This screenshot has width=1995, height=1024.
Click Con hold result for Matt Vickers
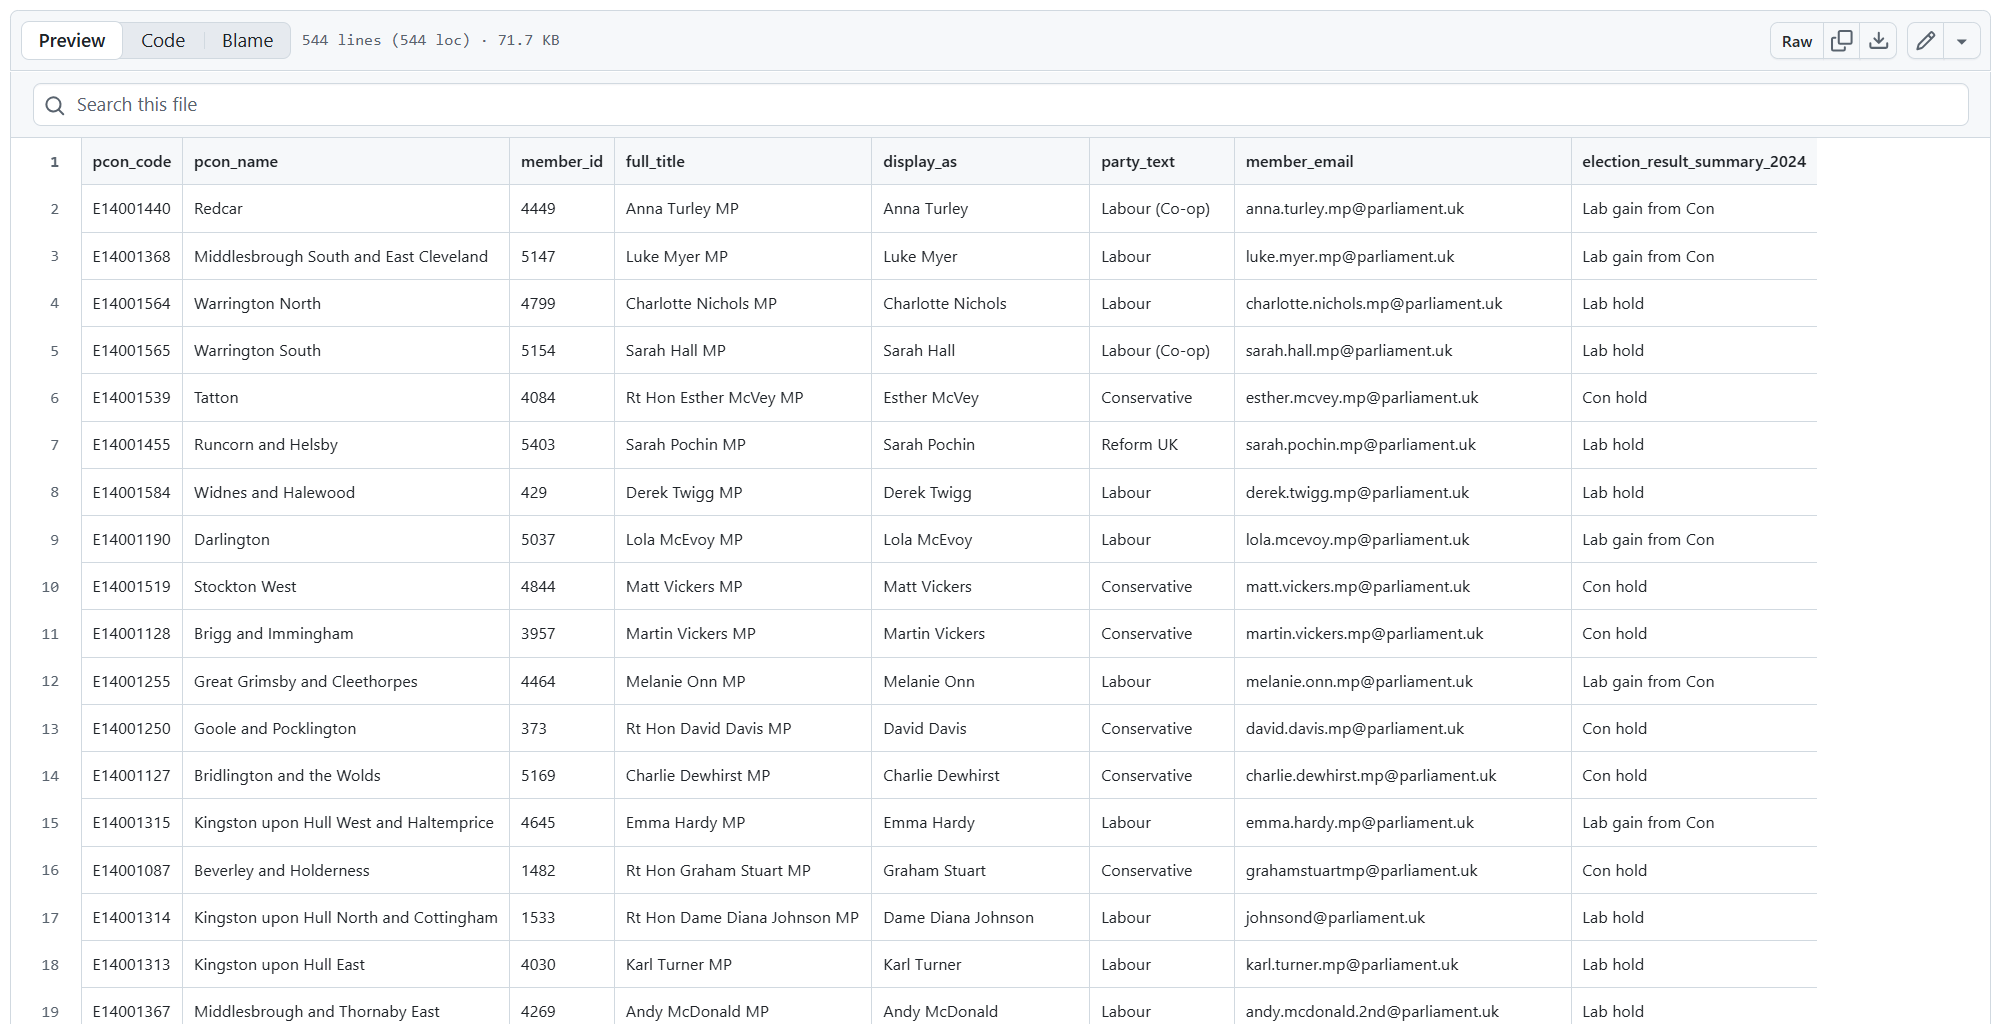(1694, 586)
